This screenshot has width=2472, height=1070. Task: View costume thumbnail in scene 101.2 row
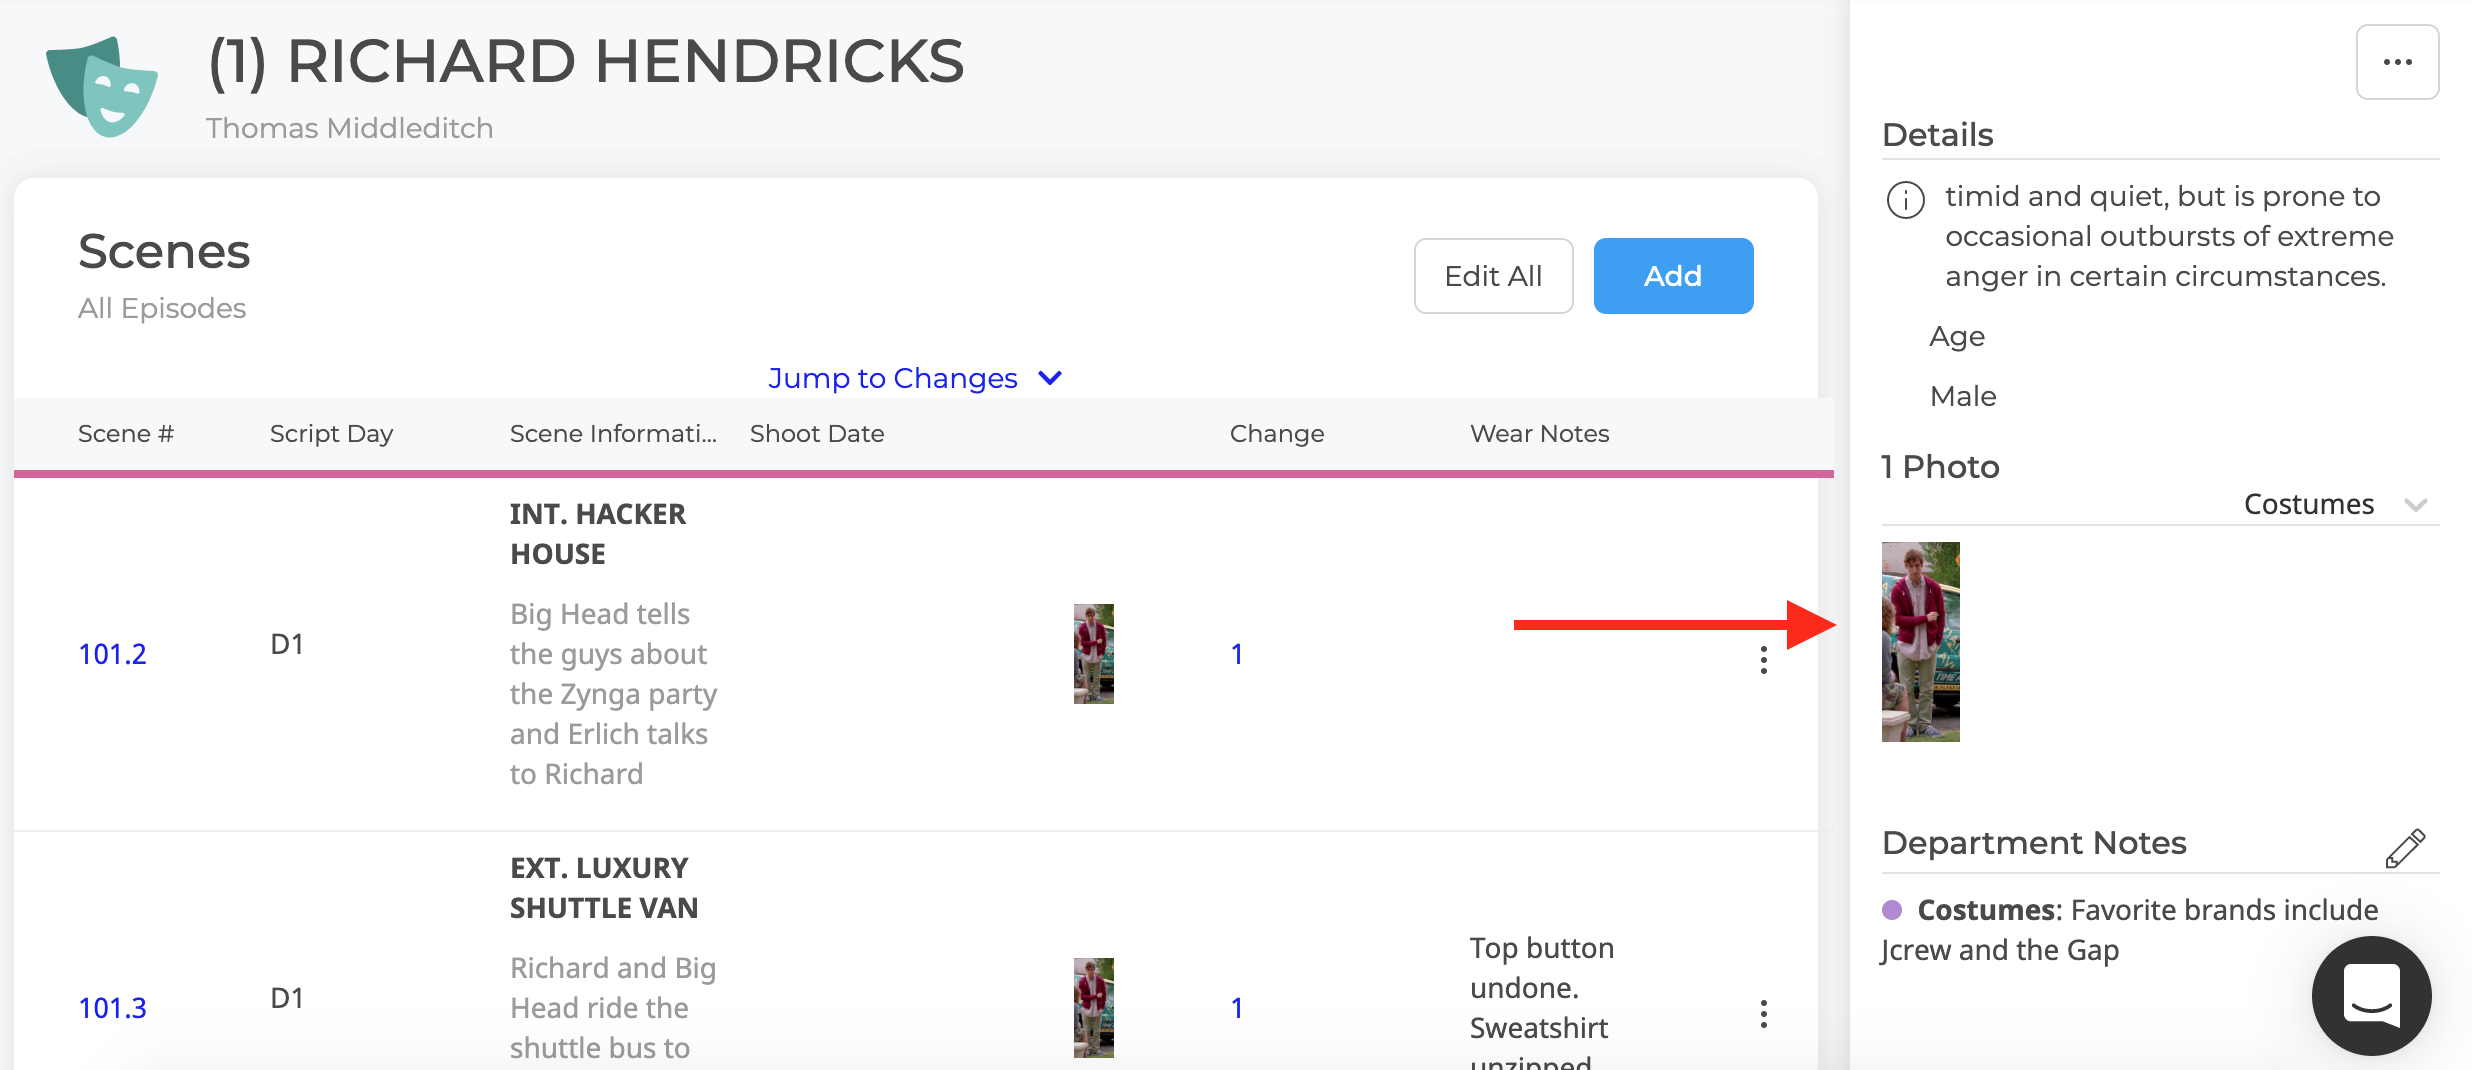click(1094, 654)
